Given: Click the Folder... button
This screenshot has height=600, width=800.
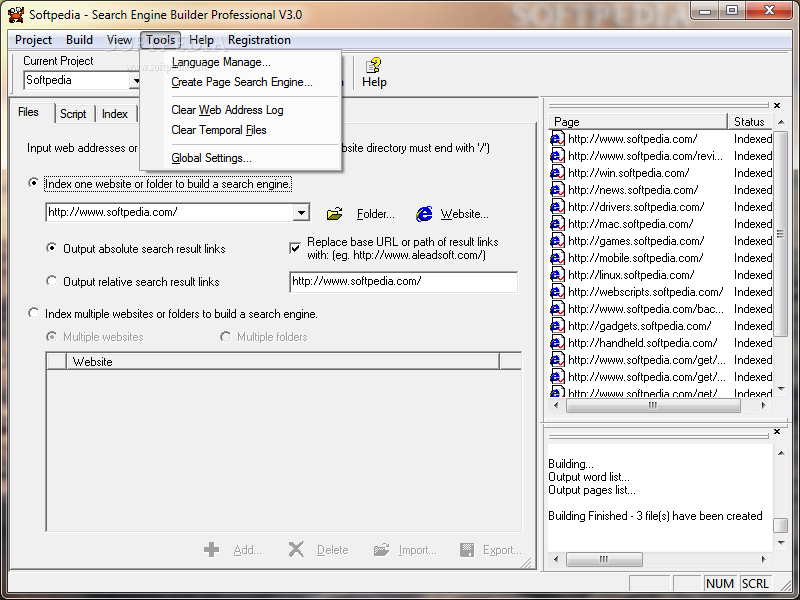Looking at the screenshot, I should [376, 214].
